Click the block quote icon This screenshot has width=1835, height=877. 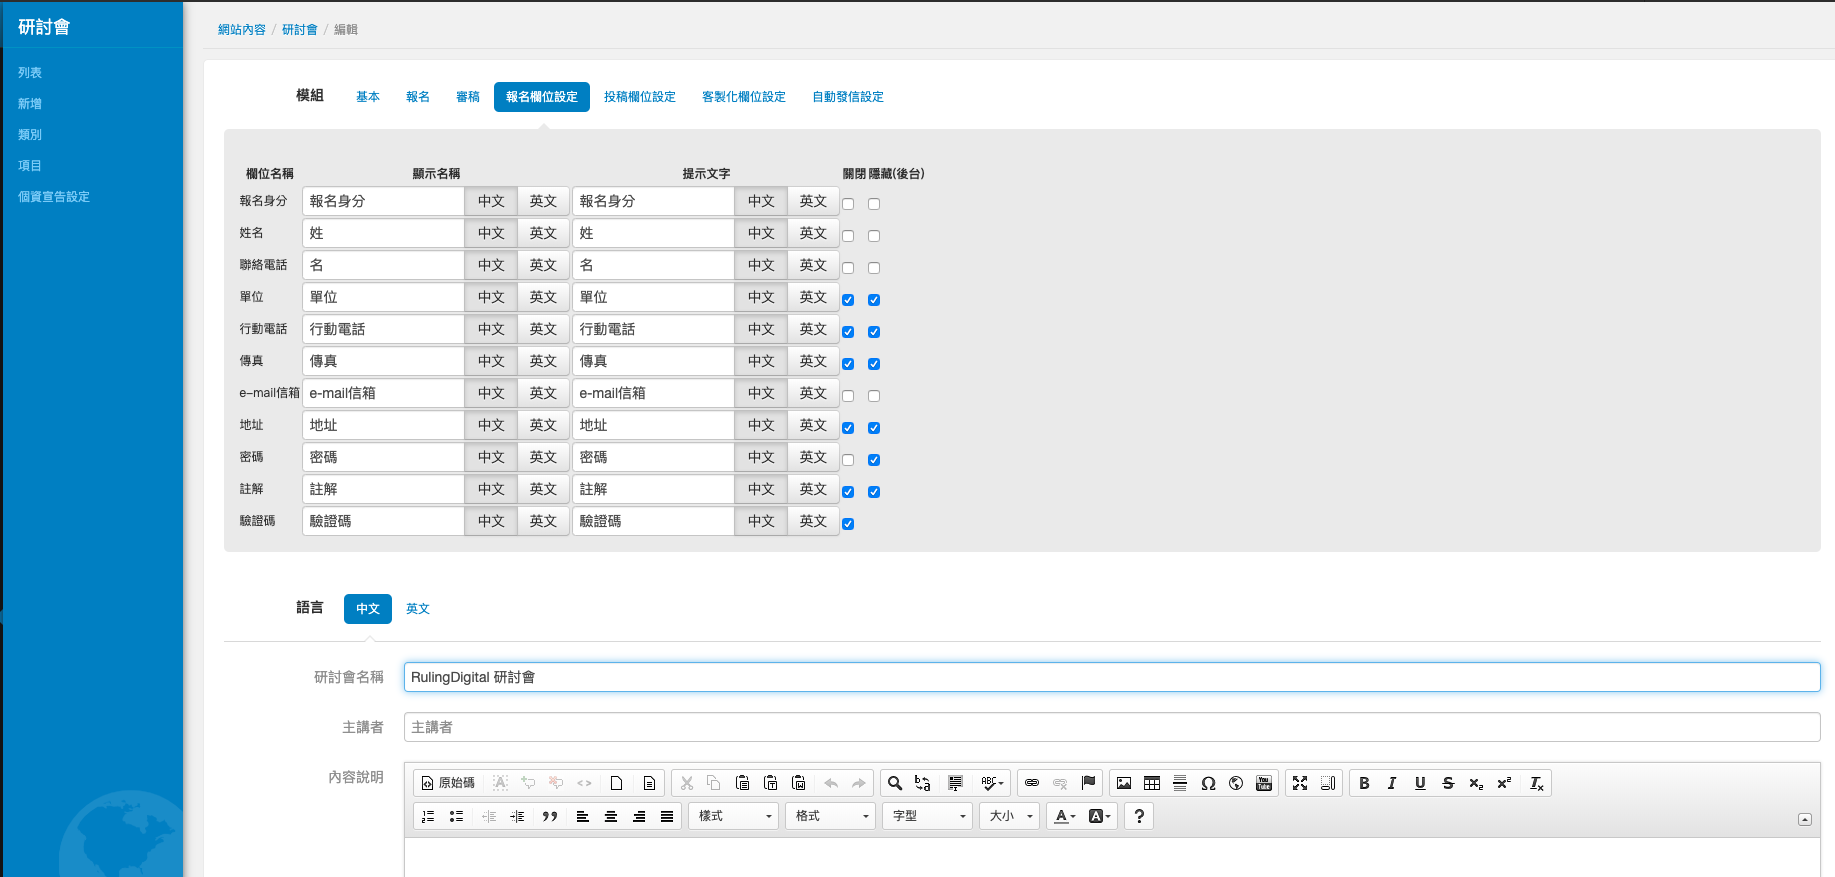coord(549,816)
